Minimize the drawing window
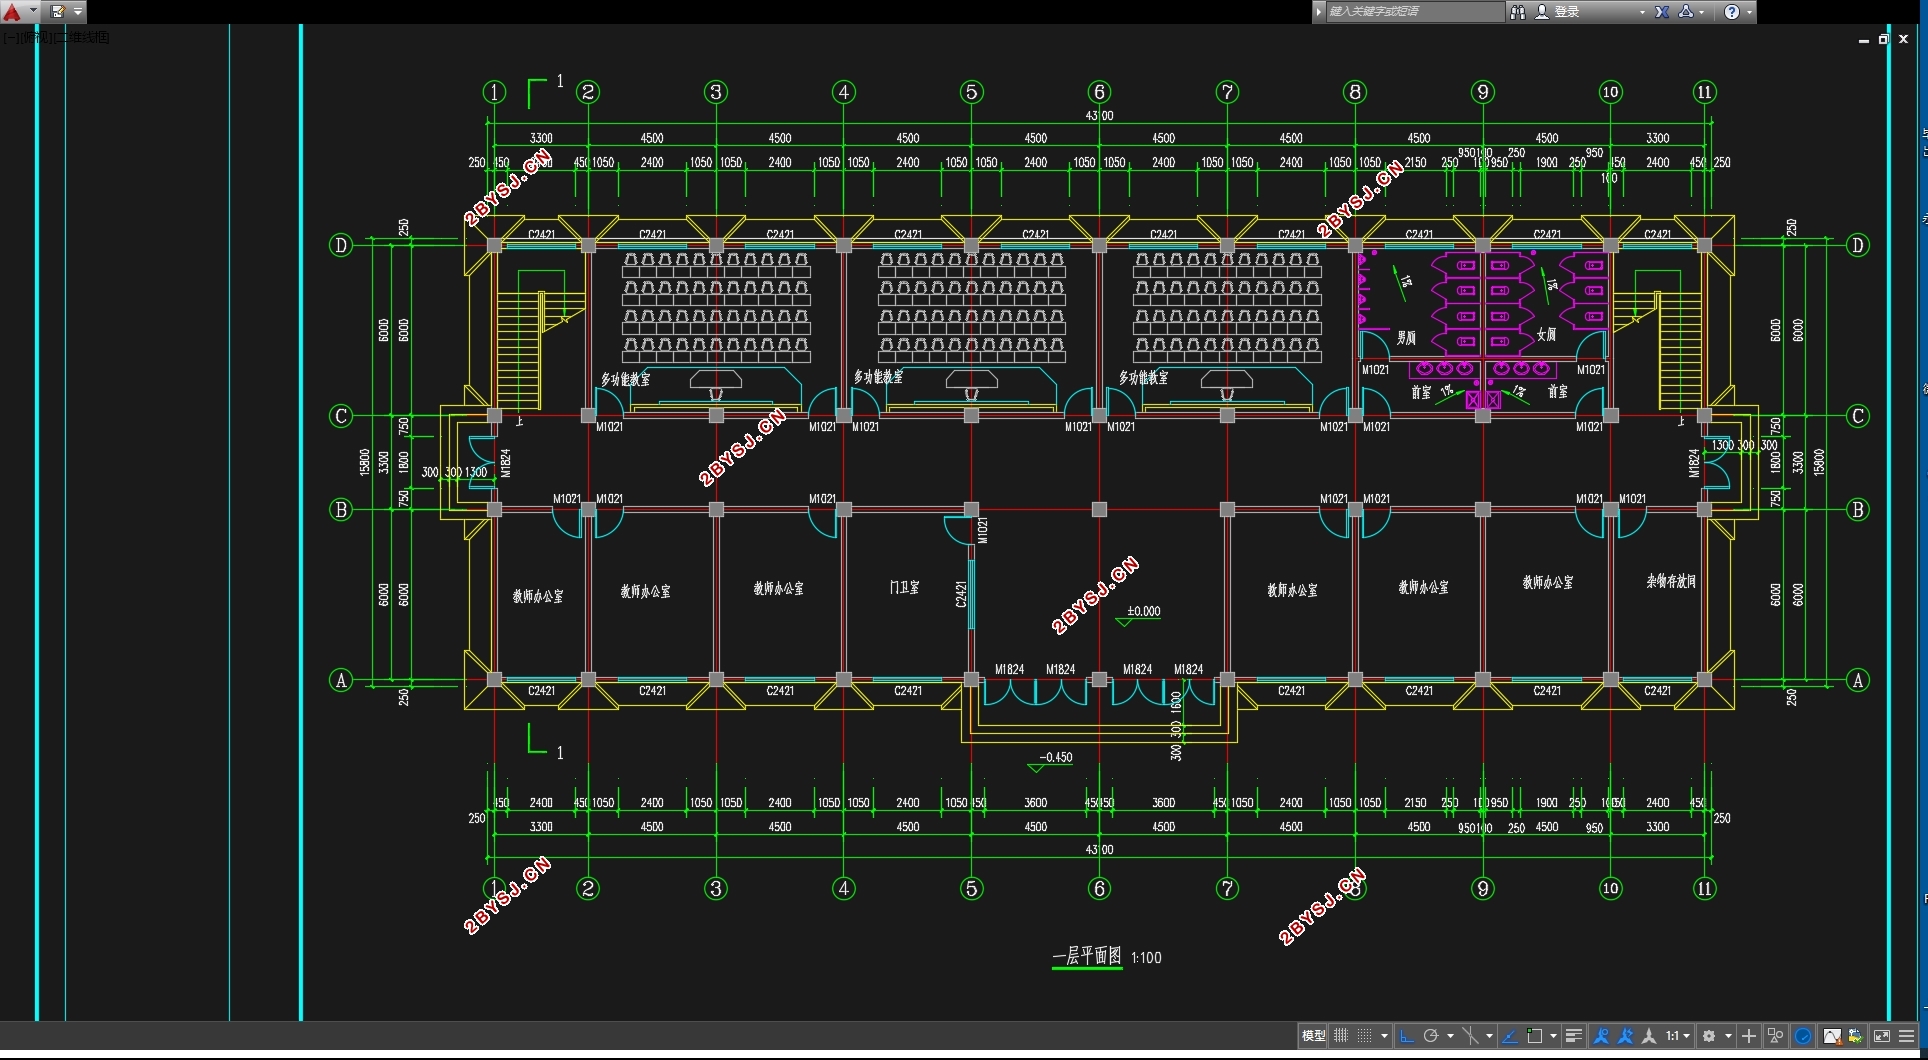Screen dimensions: 1928x1060 pos(1864,41)
